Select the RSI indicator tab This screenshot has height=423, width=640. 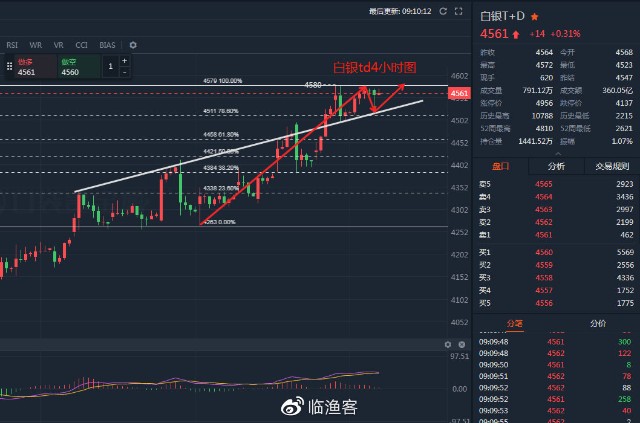click(12, 45)
